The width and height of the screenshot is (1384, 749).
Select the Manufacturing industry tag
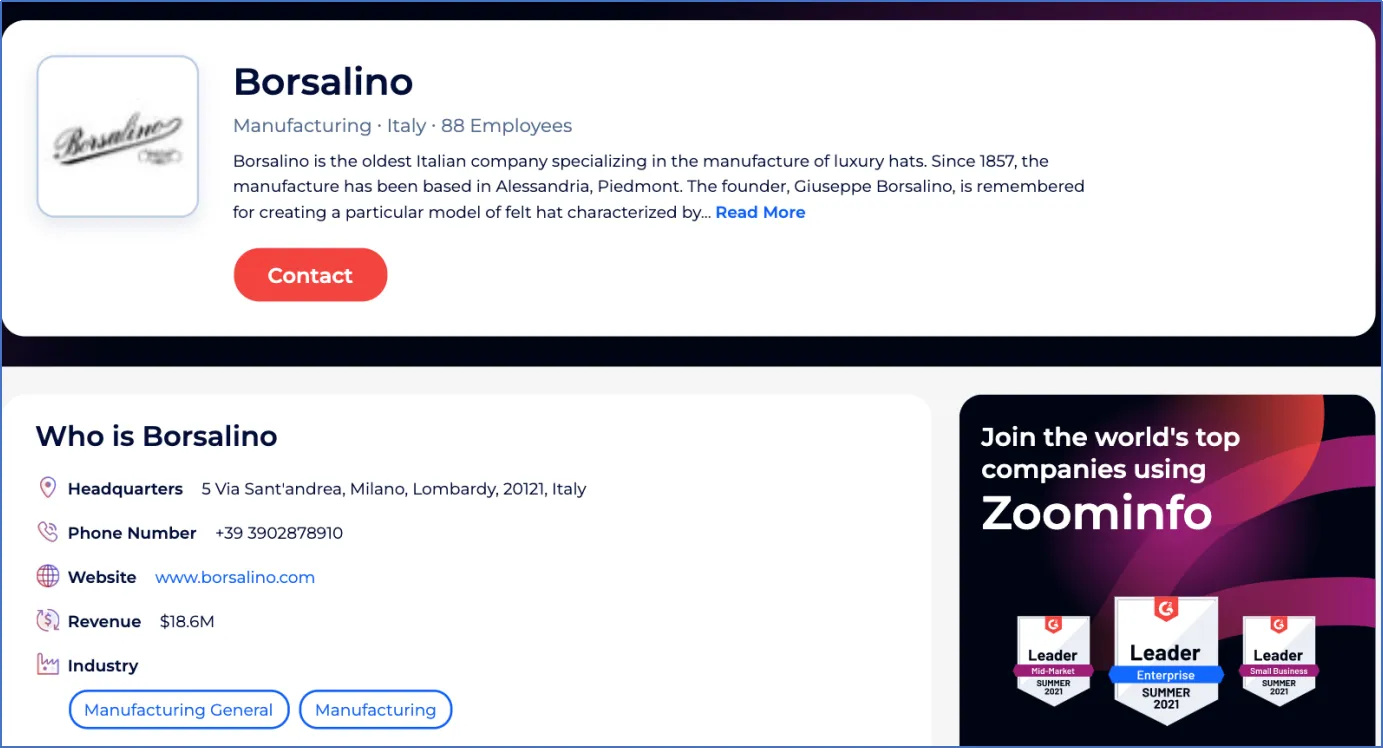coord(375,709)
